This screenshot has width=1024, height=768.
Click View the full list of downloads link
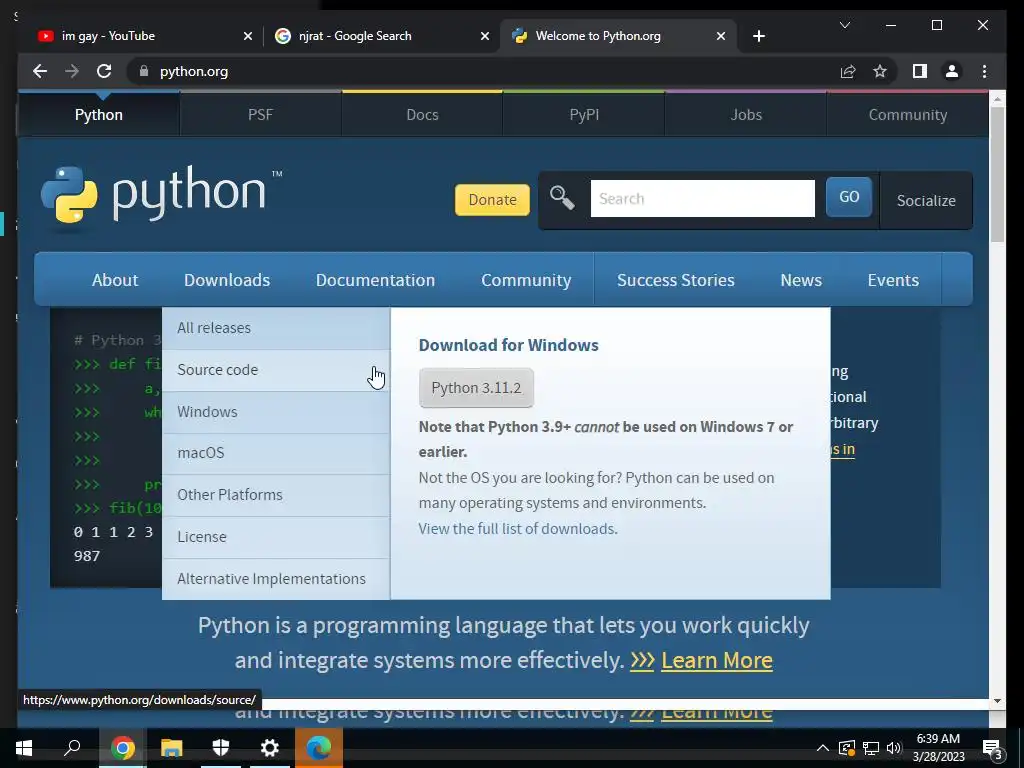[518, 528]
